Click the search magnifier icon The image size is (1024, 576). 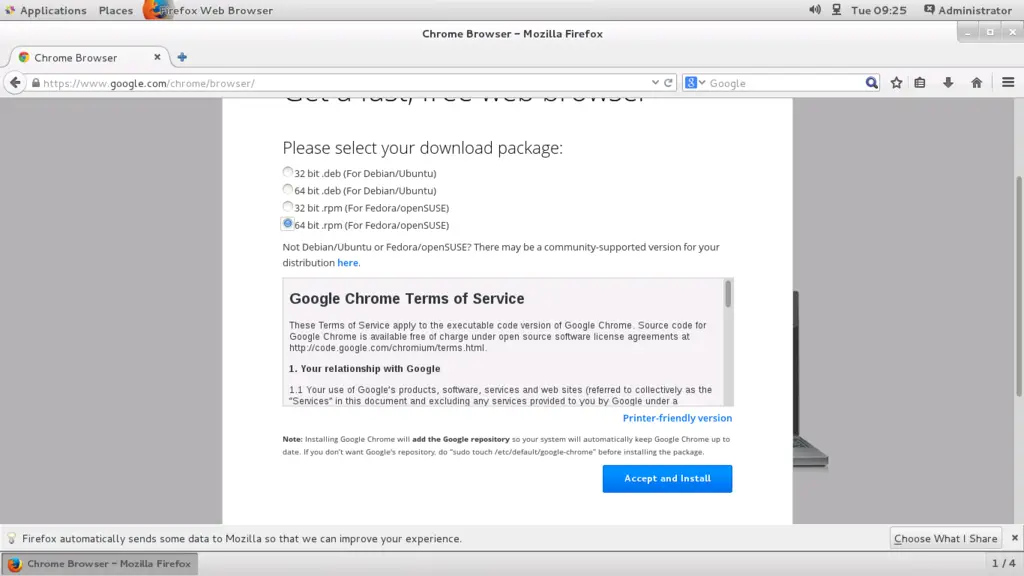pos(871,83)
